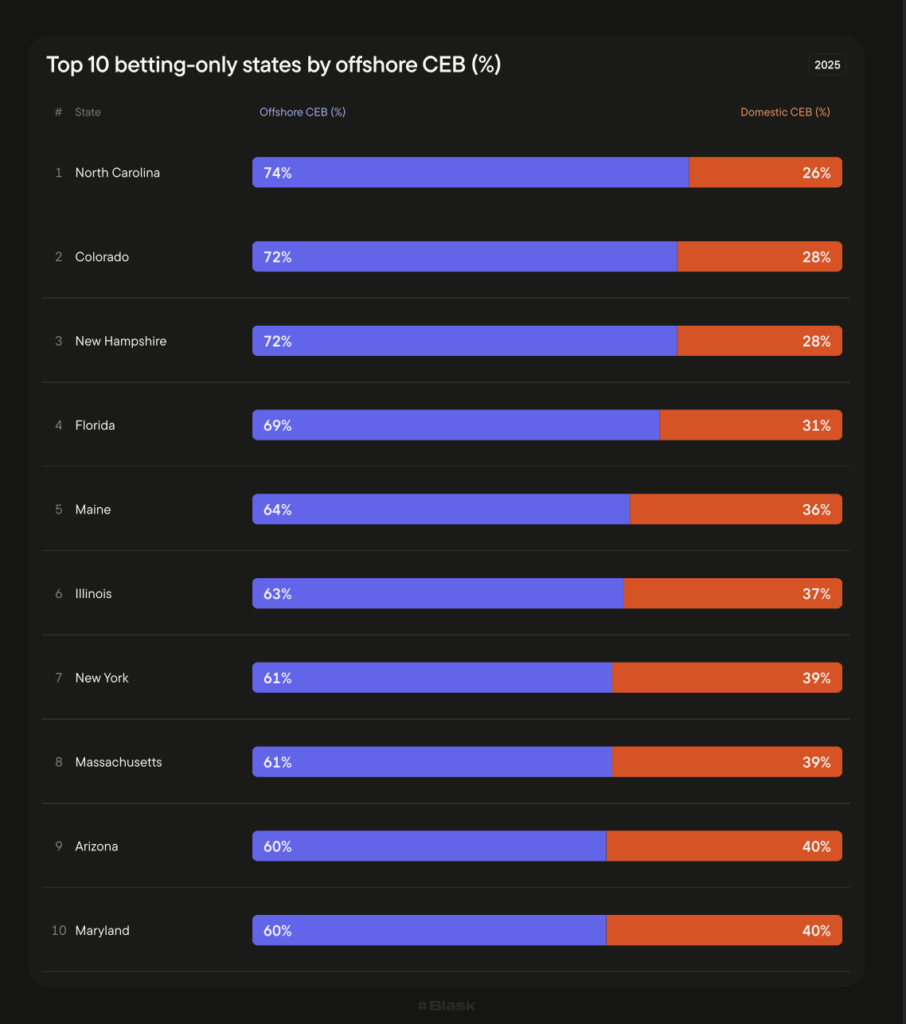Viewport: 906px width, 1024px height.
Task: Click the Blask logo watermark
Action: (446, 1005)
